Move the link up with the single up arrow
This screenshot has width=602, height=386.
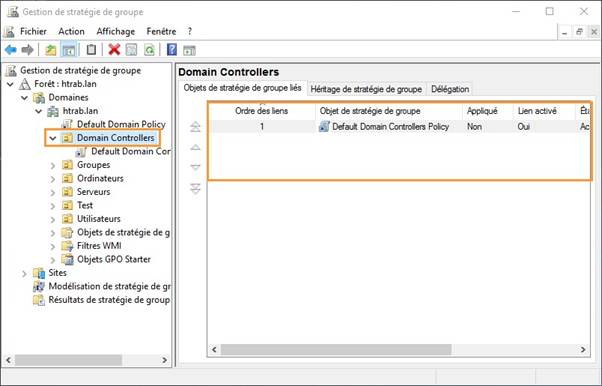pos(195,147)
